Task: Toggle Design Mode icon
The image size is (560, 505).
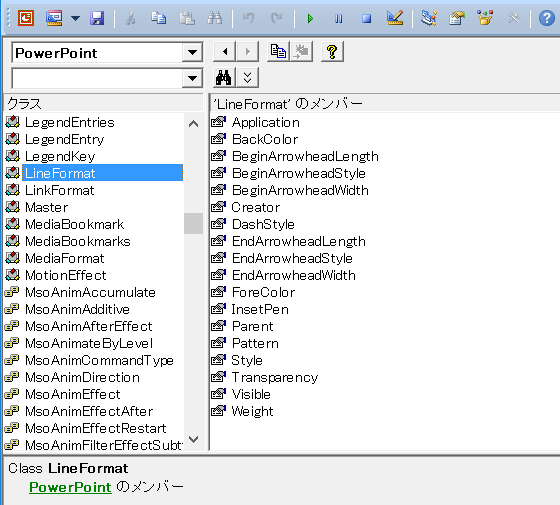Action: [x=395, y=18]
